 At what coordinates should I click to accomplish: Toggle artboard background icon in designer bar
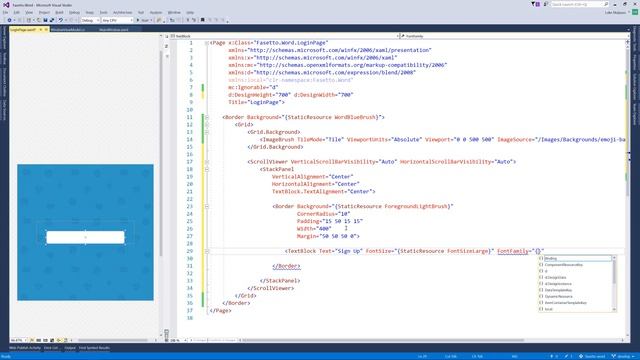52,340
